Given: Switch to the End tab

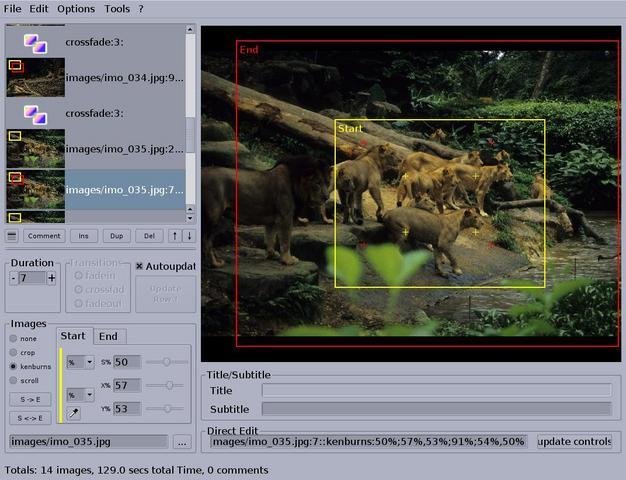Looking at the screenshot, I should (x=108, y=337).
